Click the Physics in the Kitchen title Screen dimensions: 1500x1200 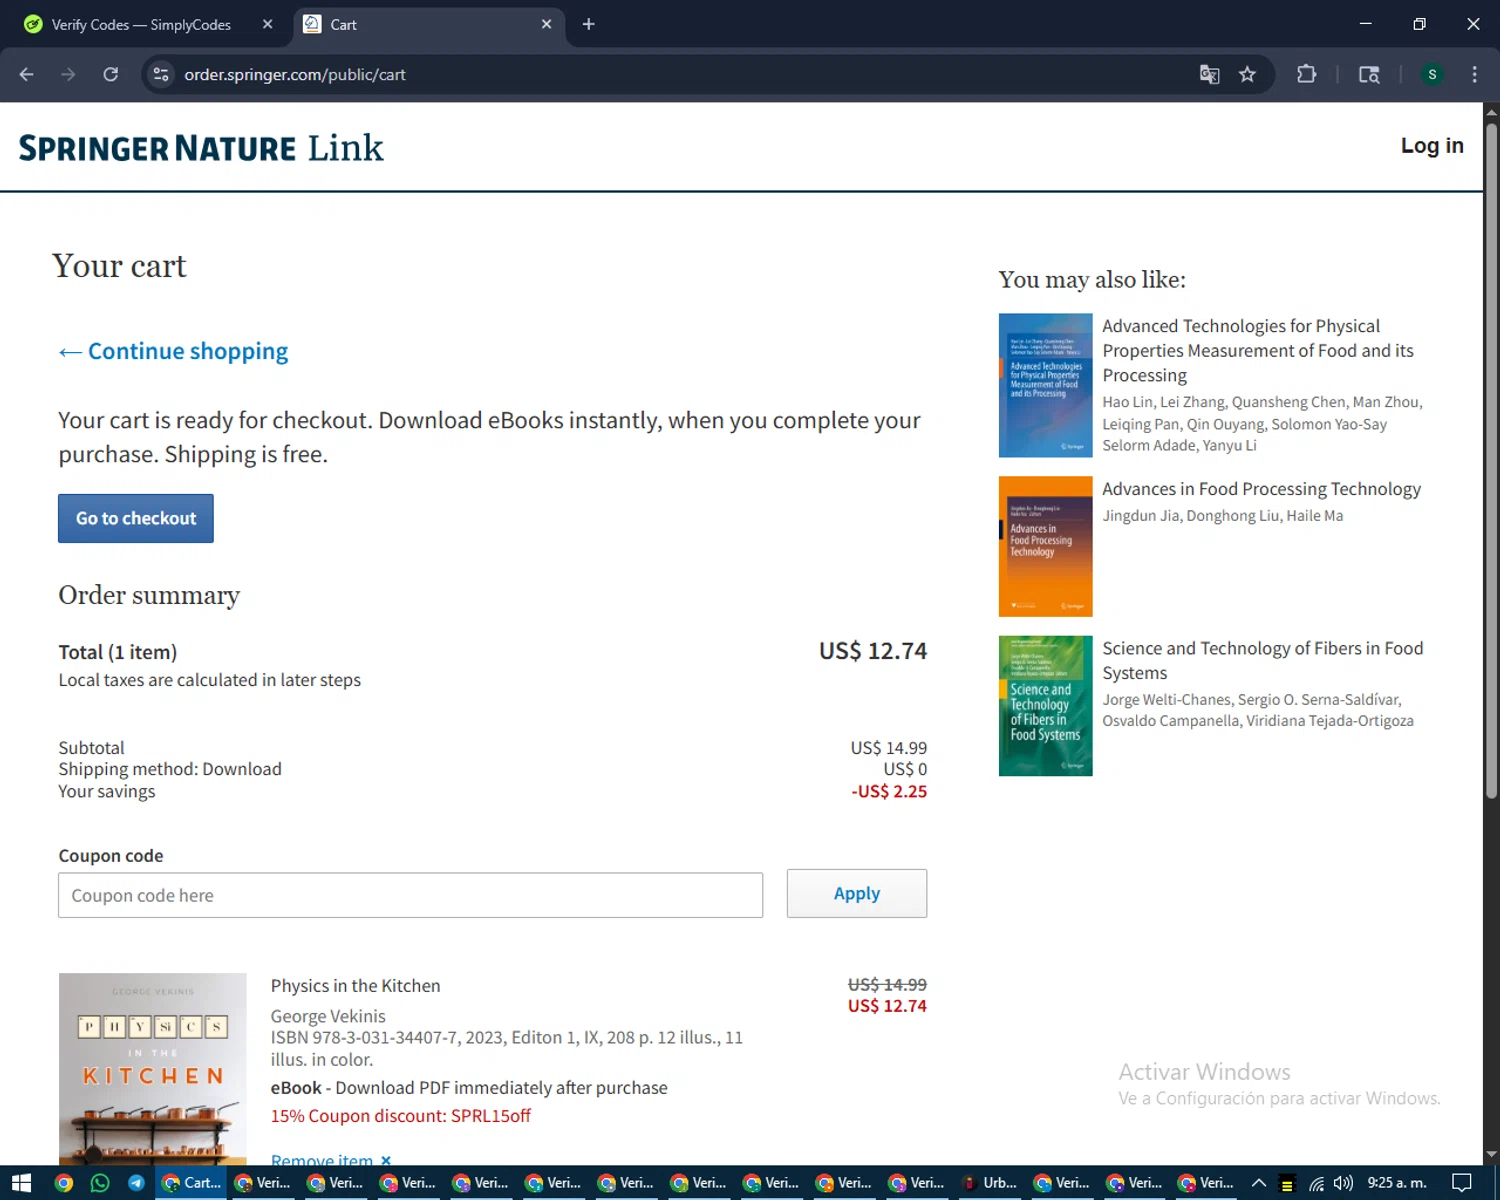click(355, 986)
